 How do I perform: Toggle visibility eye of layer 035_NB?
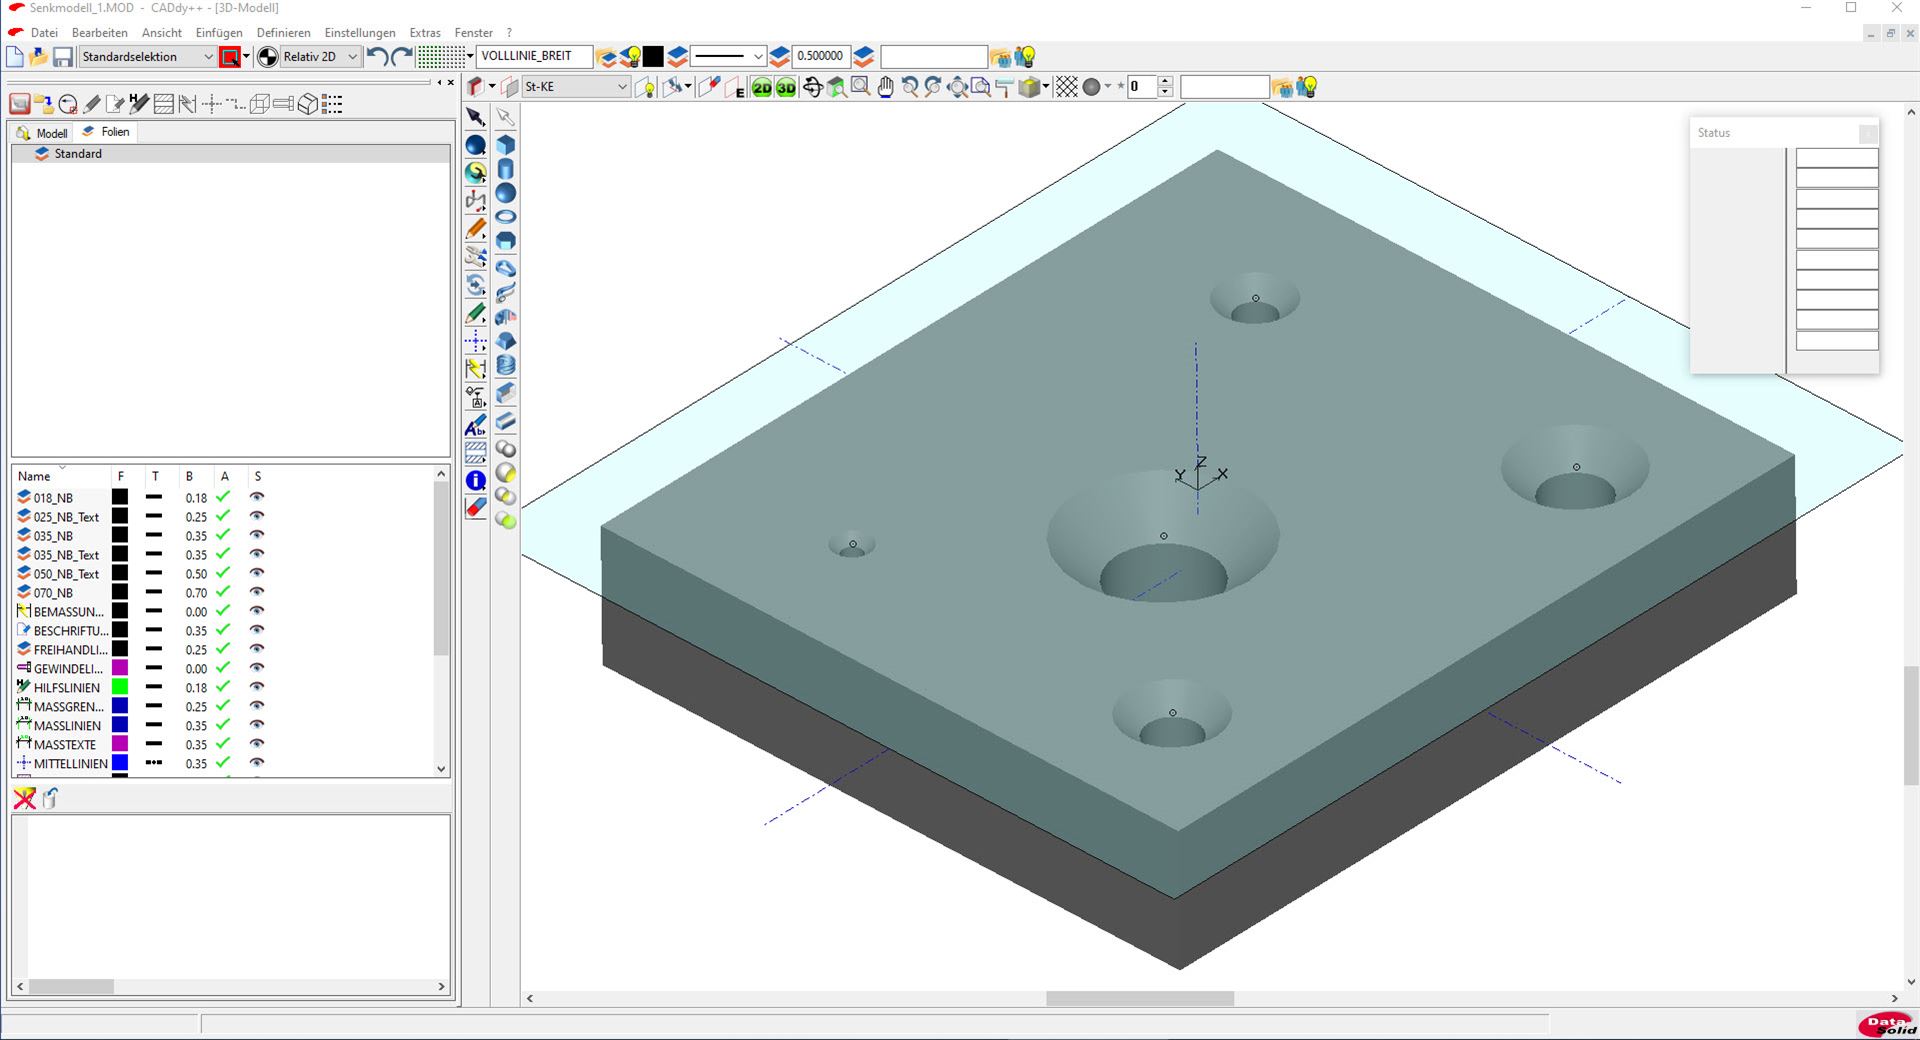pos(257,535)
